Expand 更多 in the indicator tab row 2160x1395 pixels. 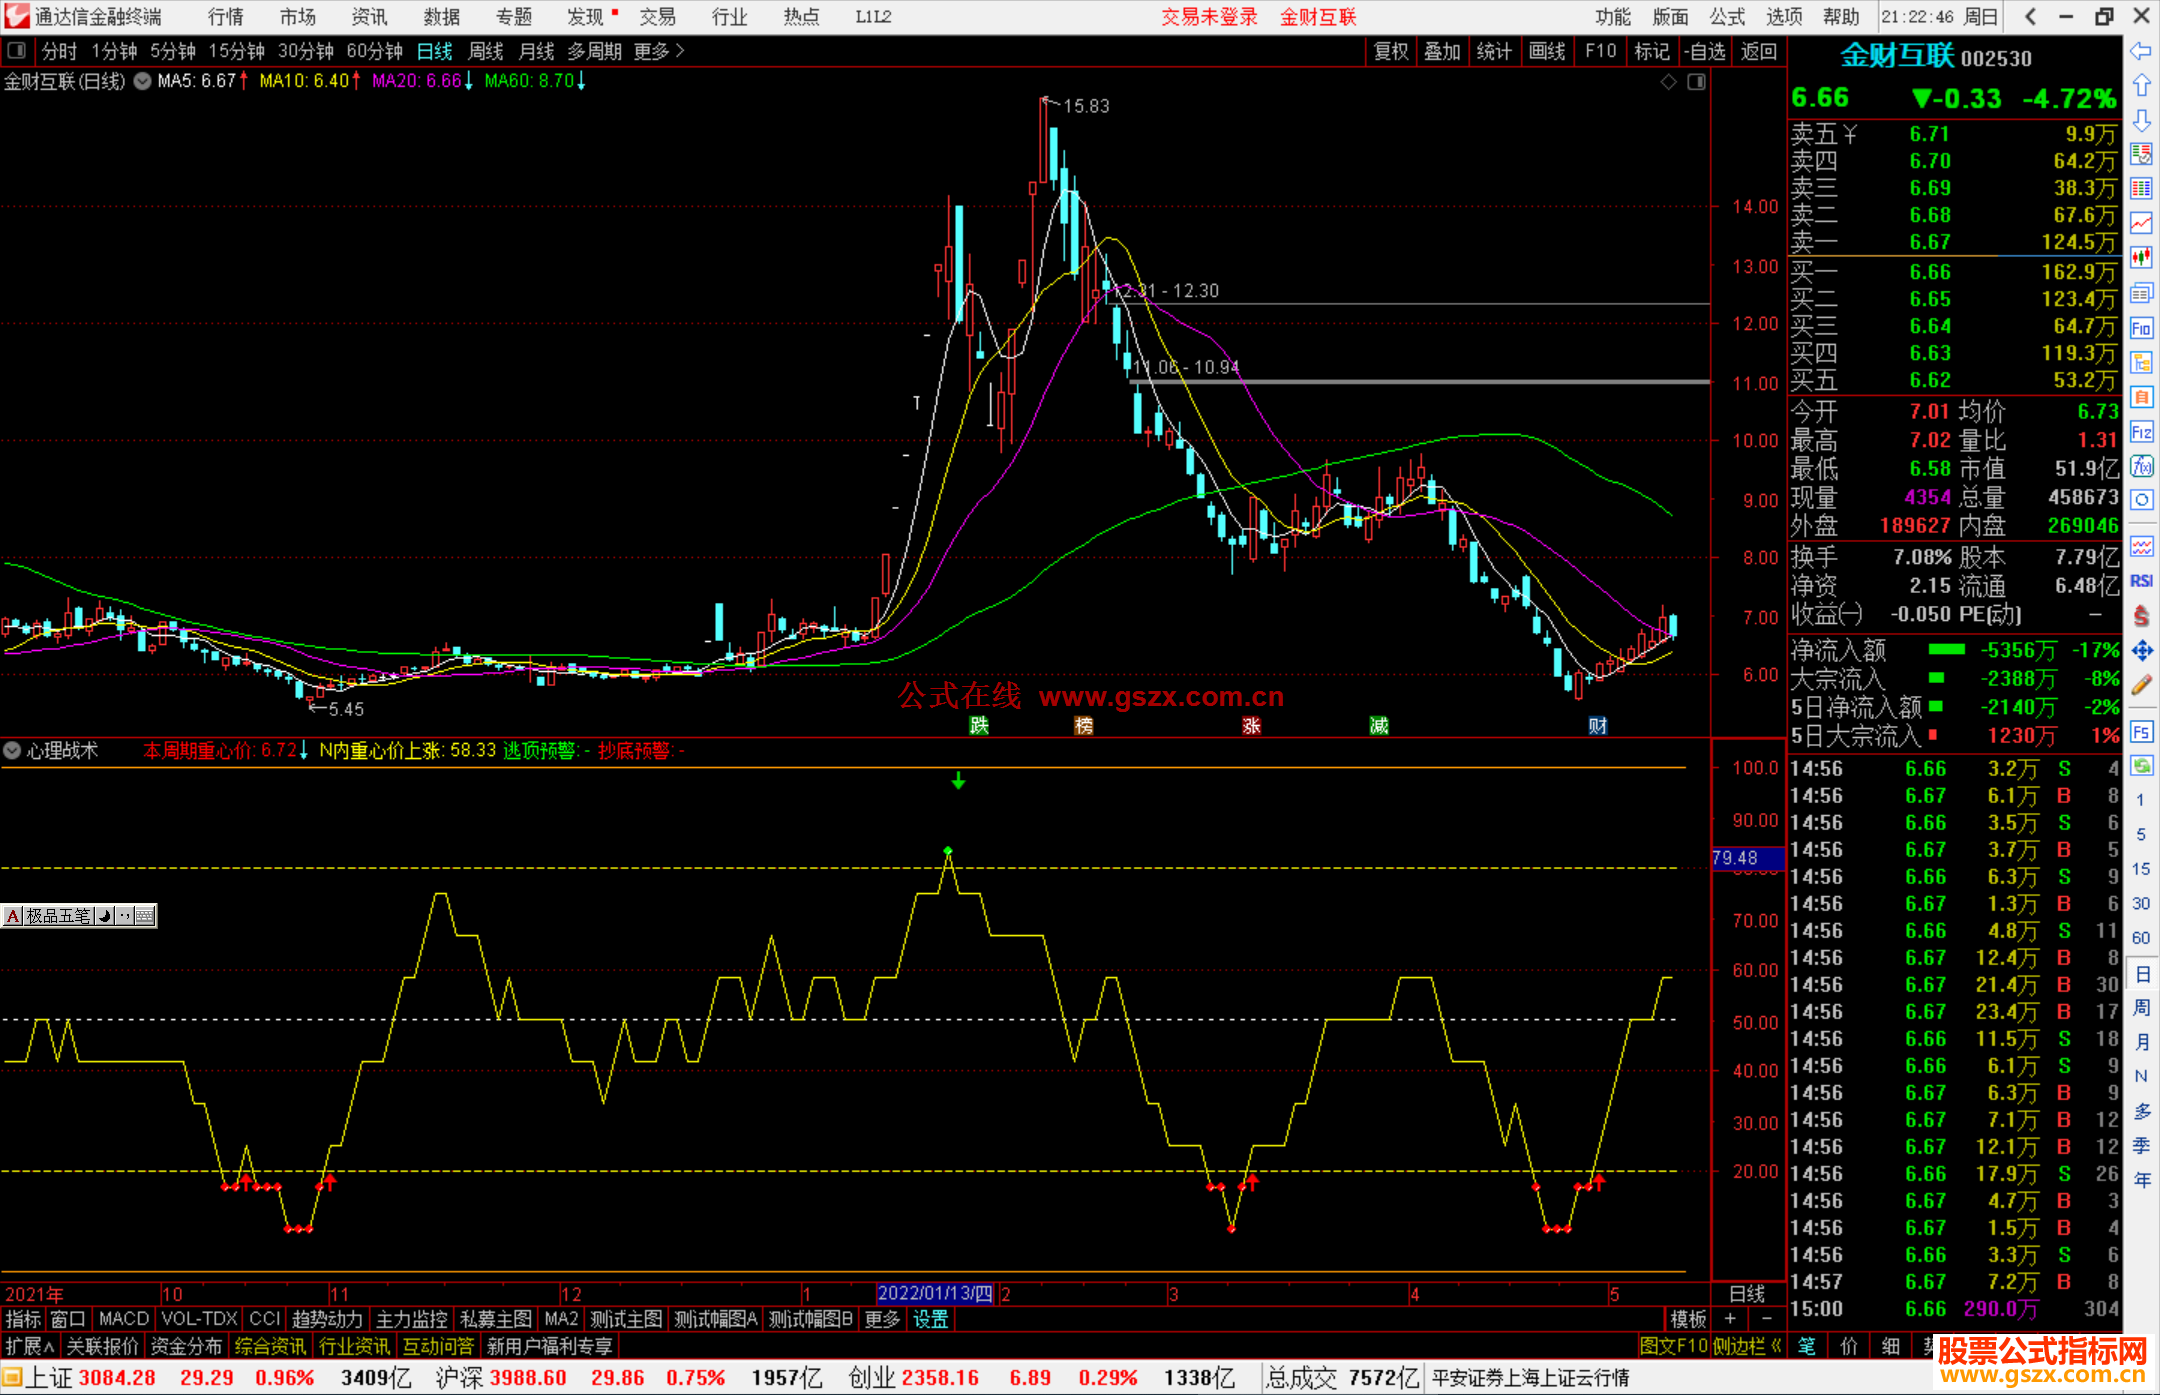point(882,1319)
